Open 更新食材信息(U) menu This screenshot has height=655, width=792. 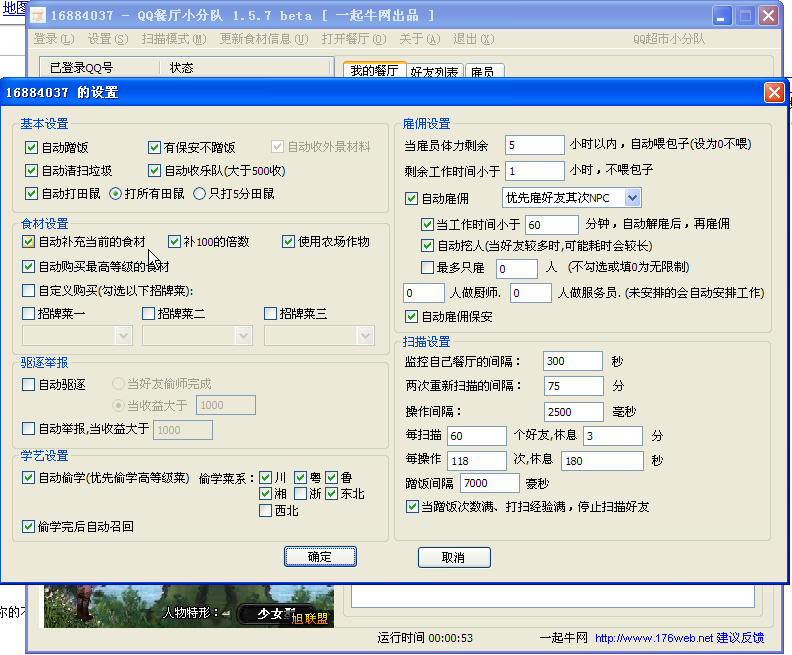coord(264,39)
